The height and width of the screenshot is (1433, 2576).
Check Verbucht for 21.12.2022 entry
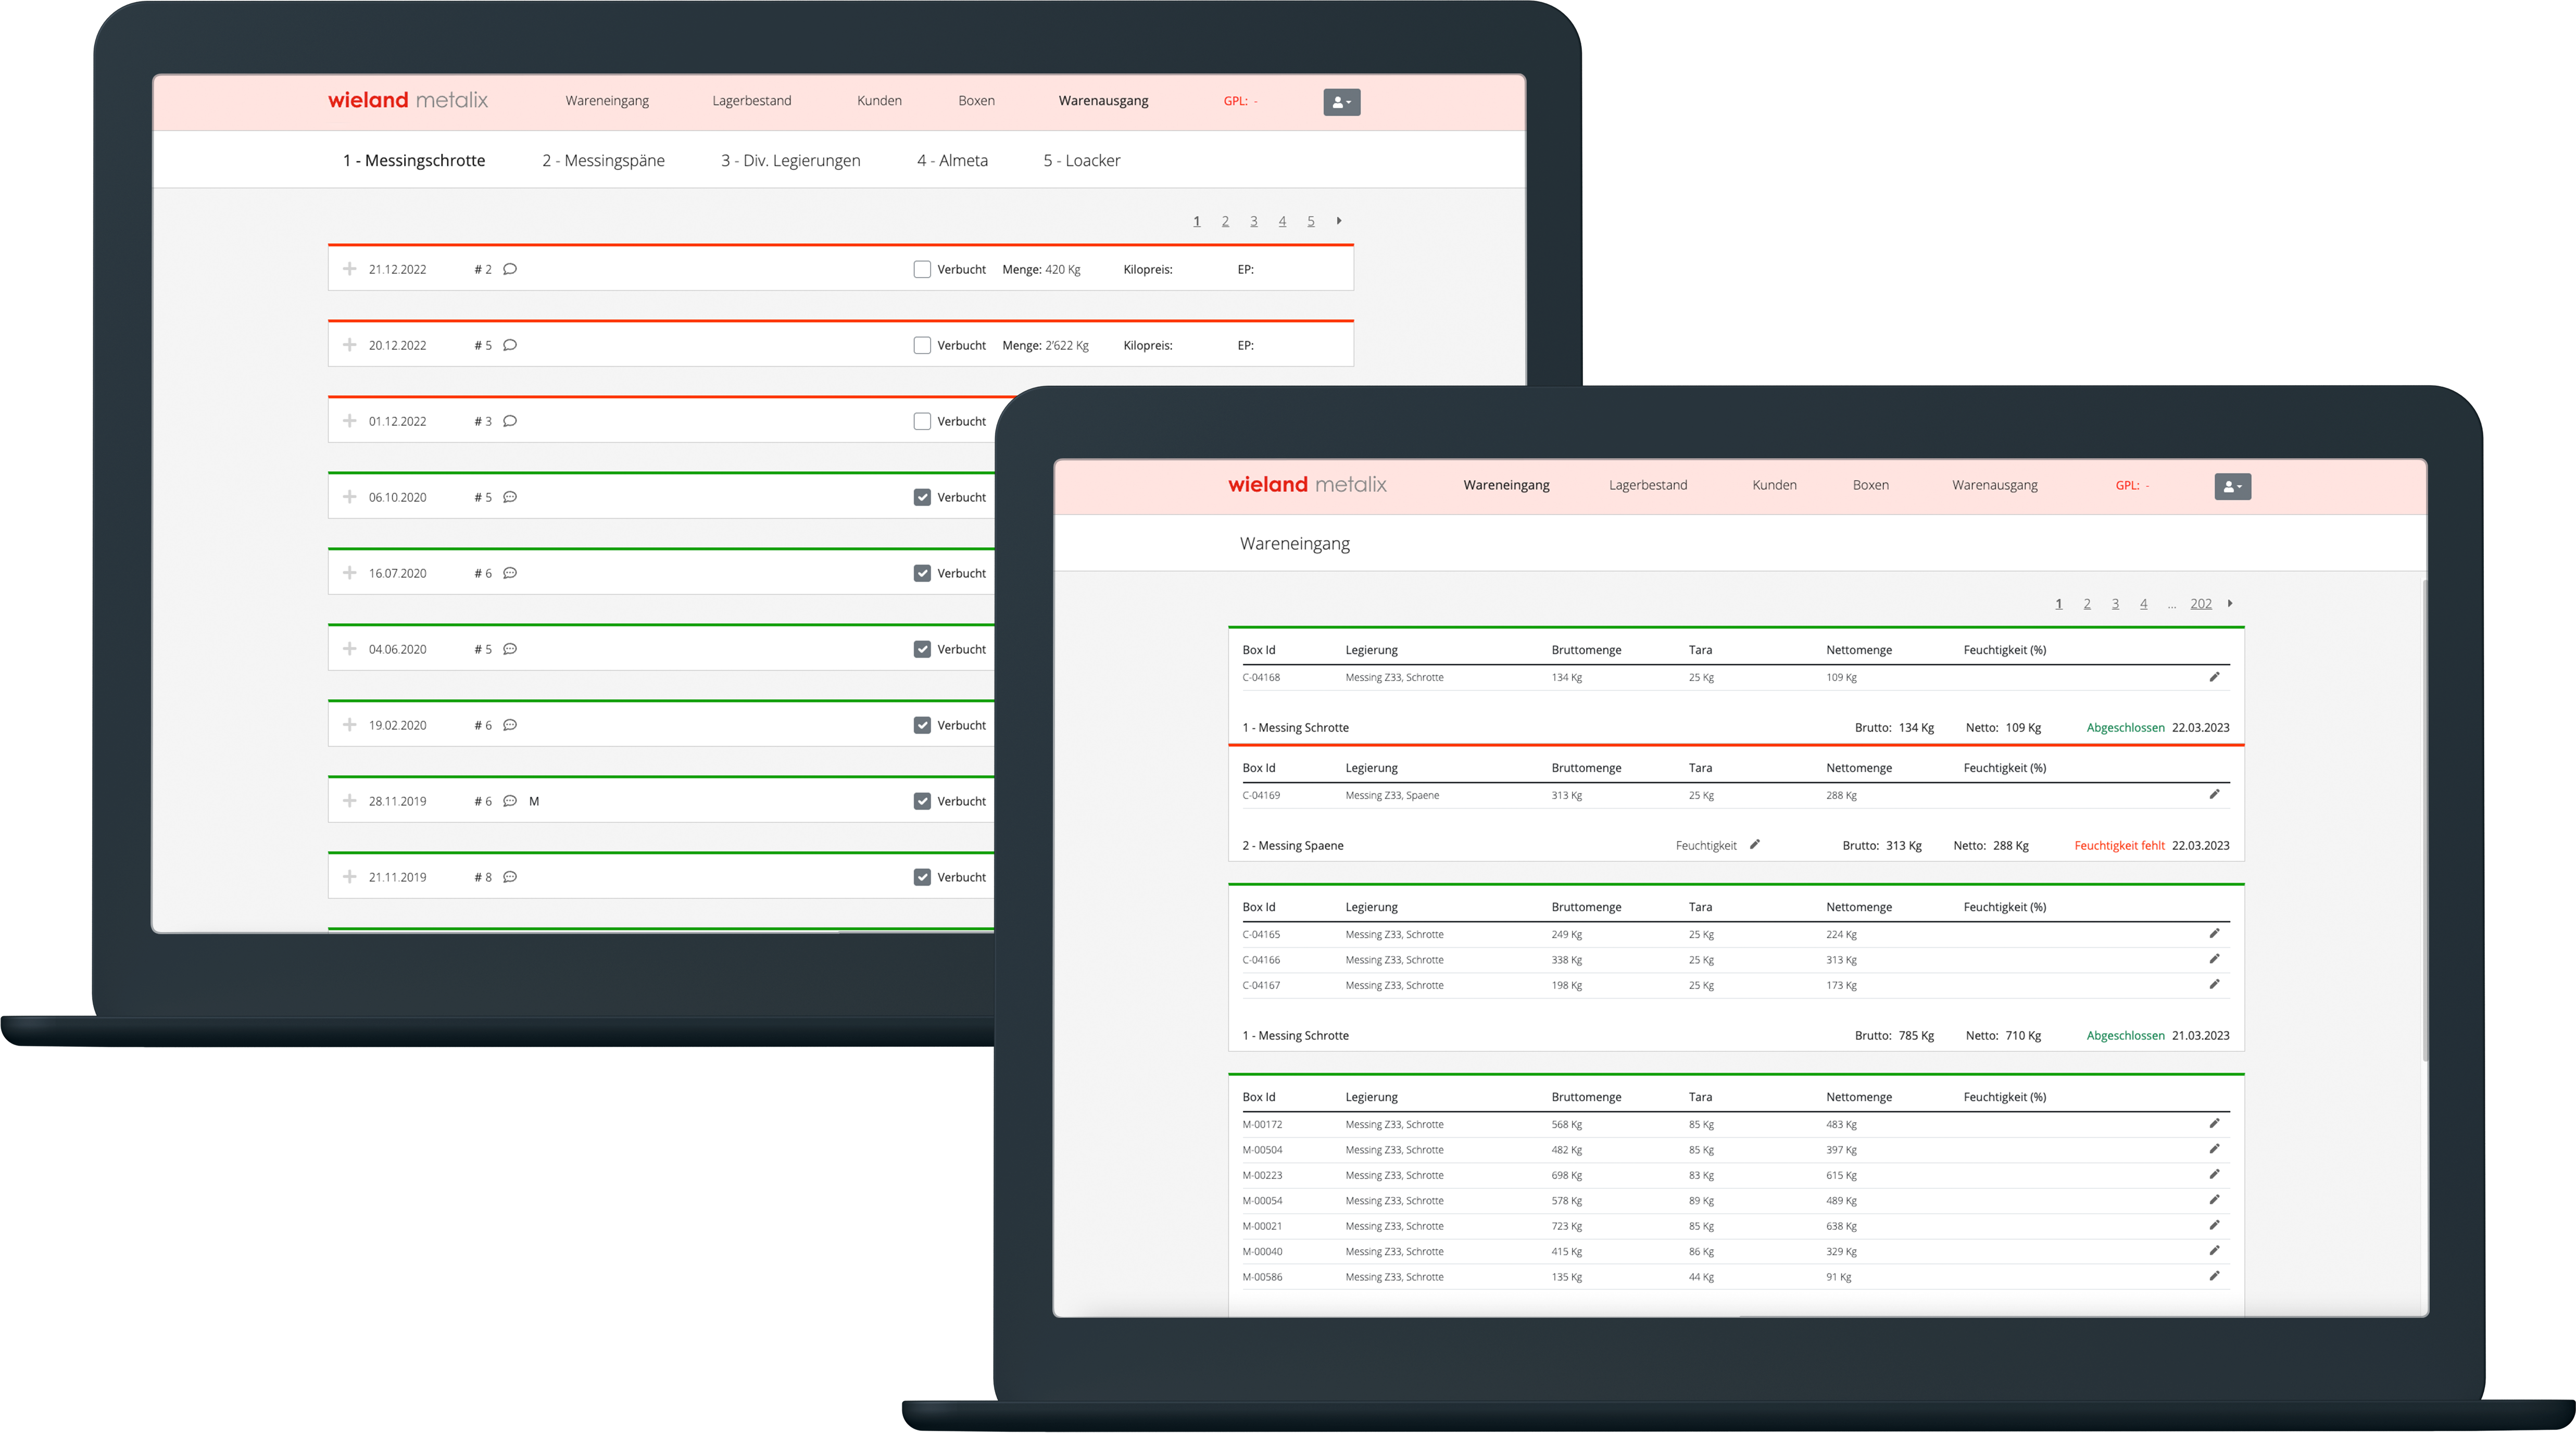pos(922,269)
